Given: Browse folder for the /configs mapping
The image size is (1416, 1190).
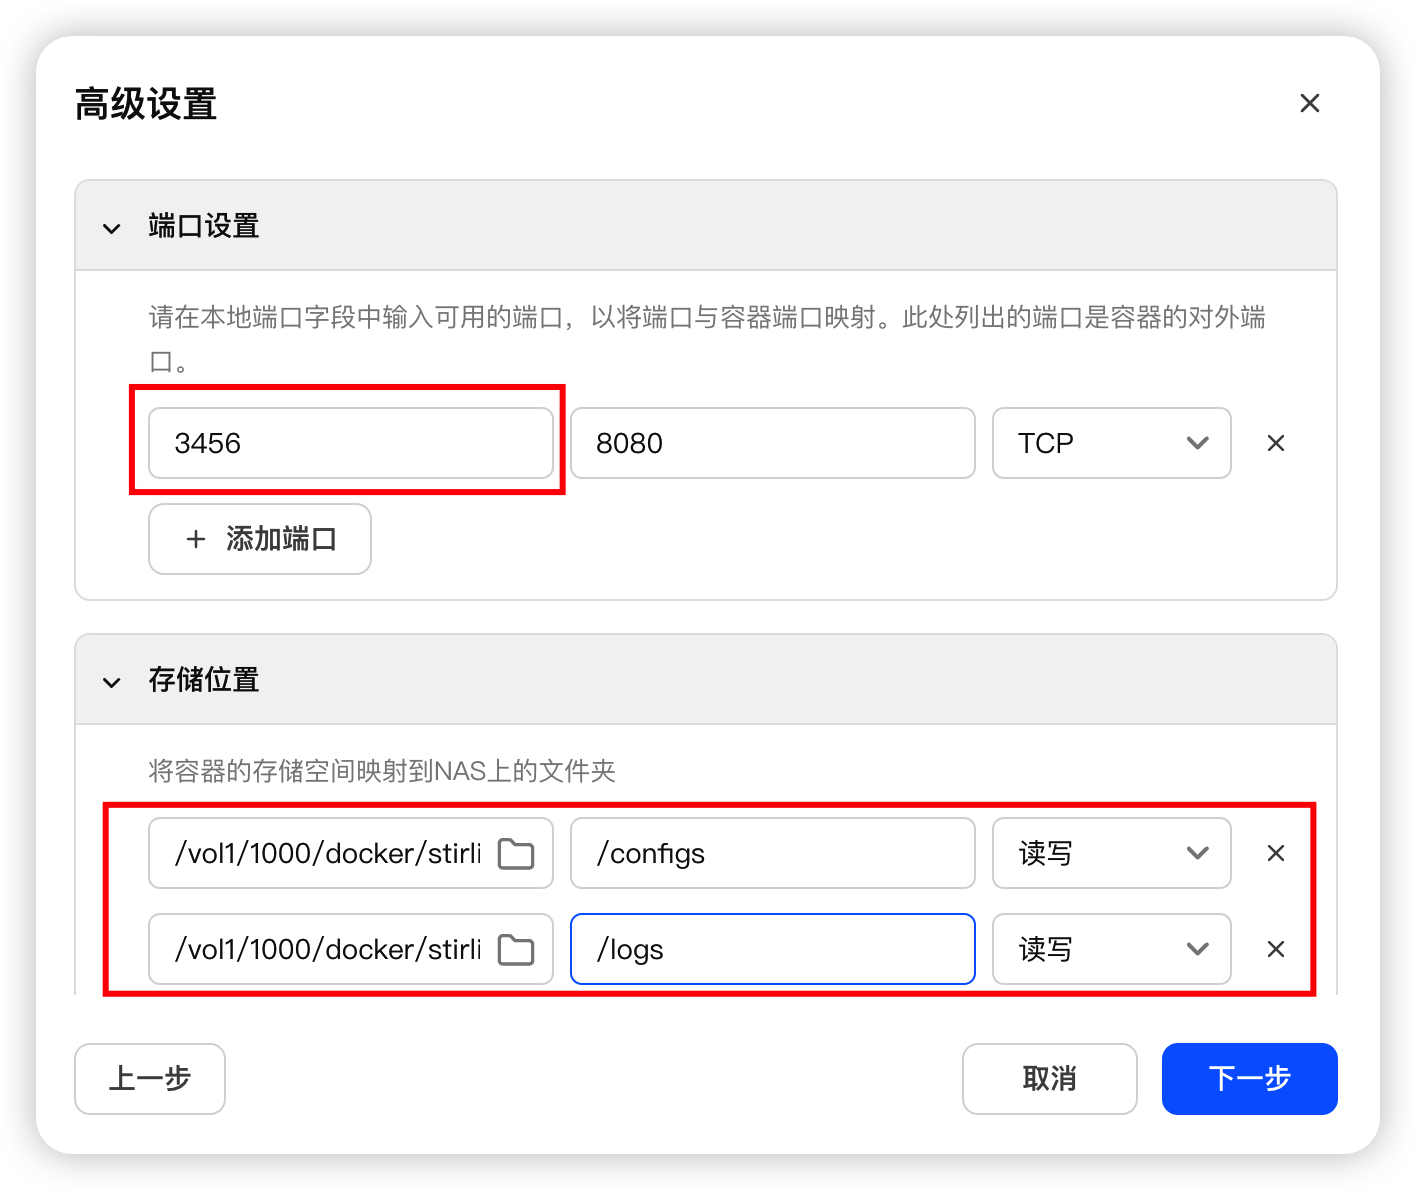Looking at the screenshot, I should [516, 854].
